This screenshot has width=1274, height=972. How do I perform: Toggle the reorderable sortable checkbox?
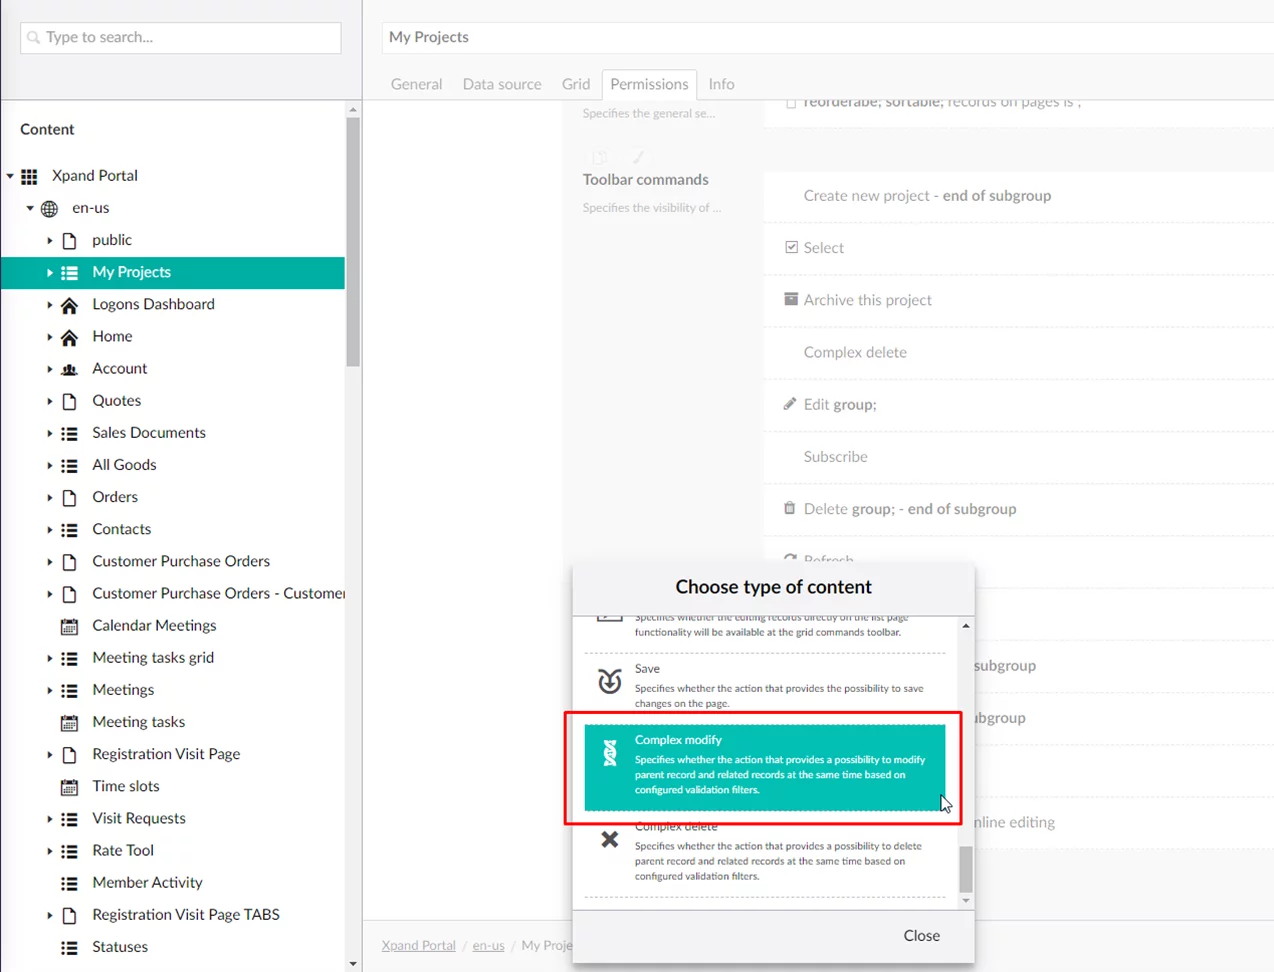791,103
